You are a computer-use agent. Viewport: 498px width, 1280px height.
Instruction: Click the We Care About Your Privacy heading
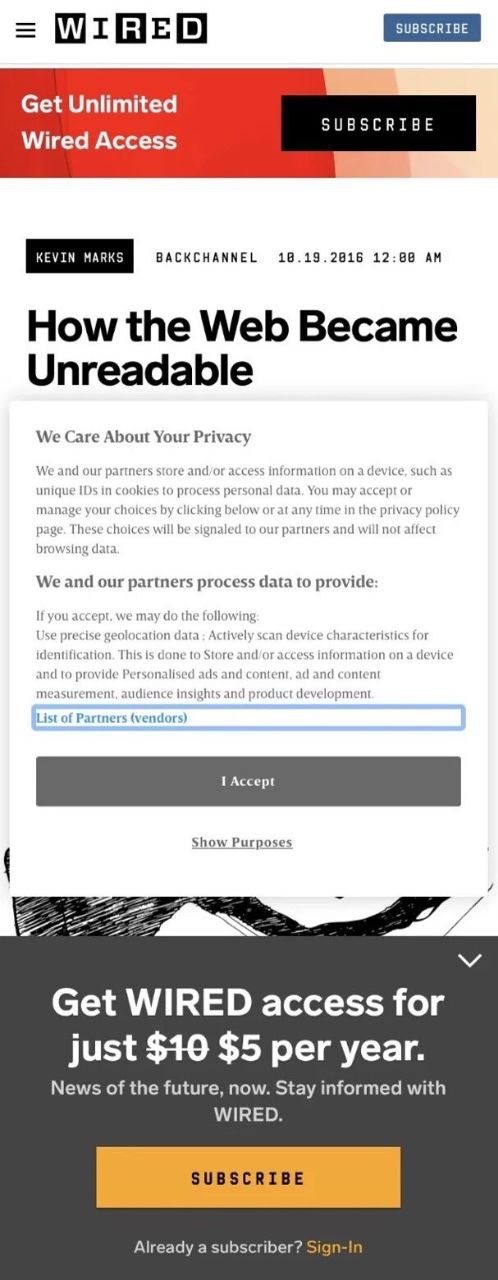pos(143,437)
